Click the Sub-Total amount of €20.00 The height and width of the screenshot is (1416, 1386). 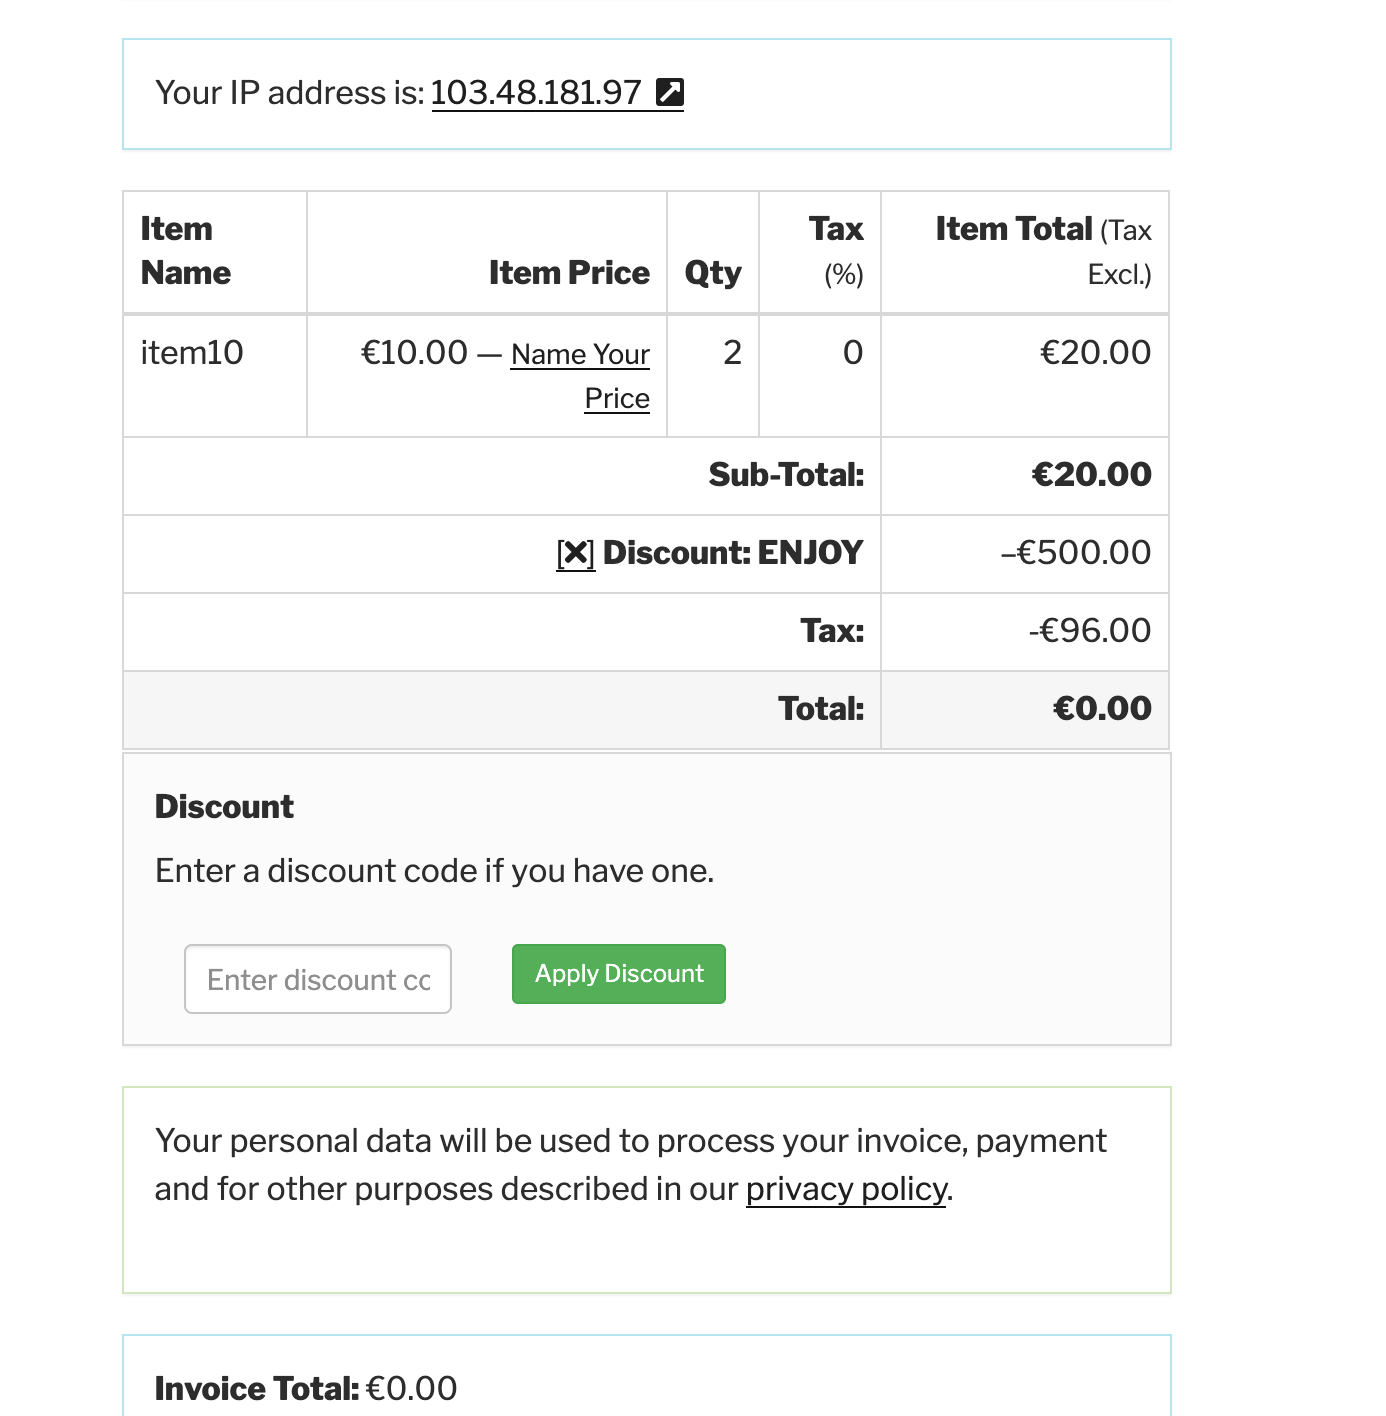pos(1092,475)
